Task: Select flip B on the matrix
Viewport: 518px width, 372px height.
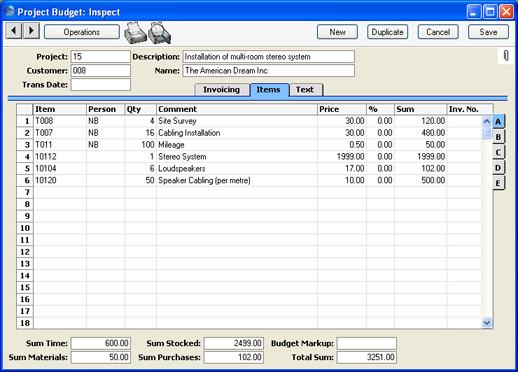Action: [x=498, y=137]
